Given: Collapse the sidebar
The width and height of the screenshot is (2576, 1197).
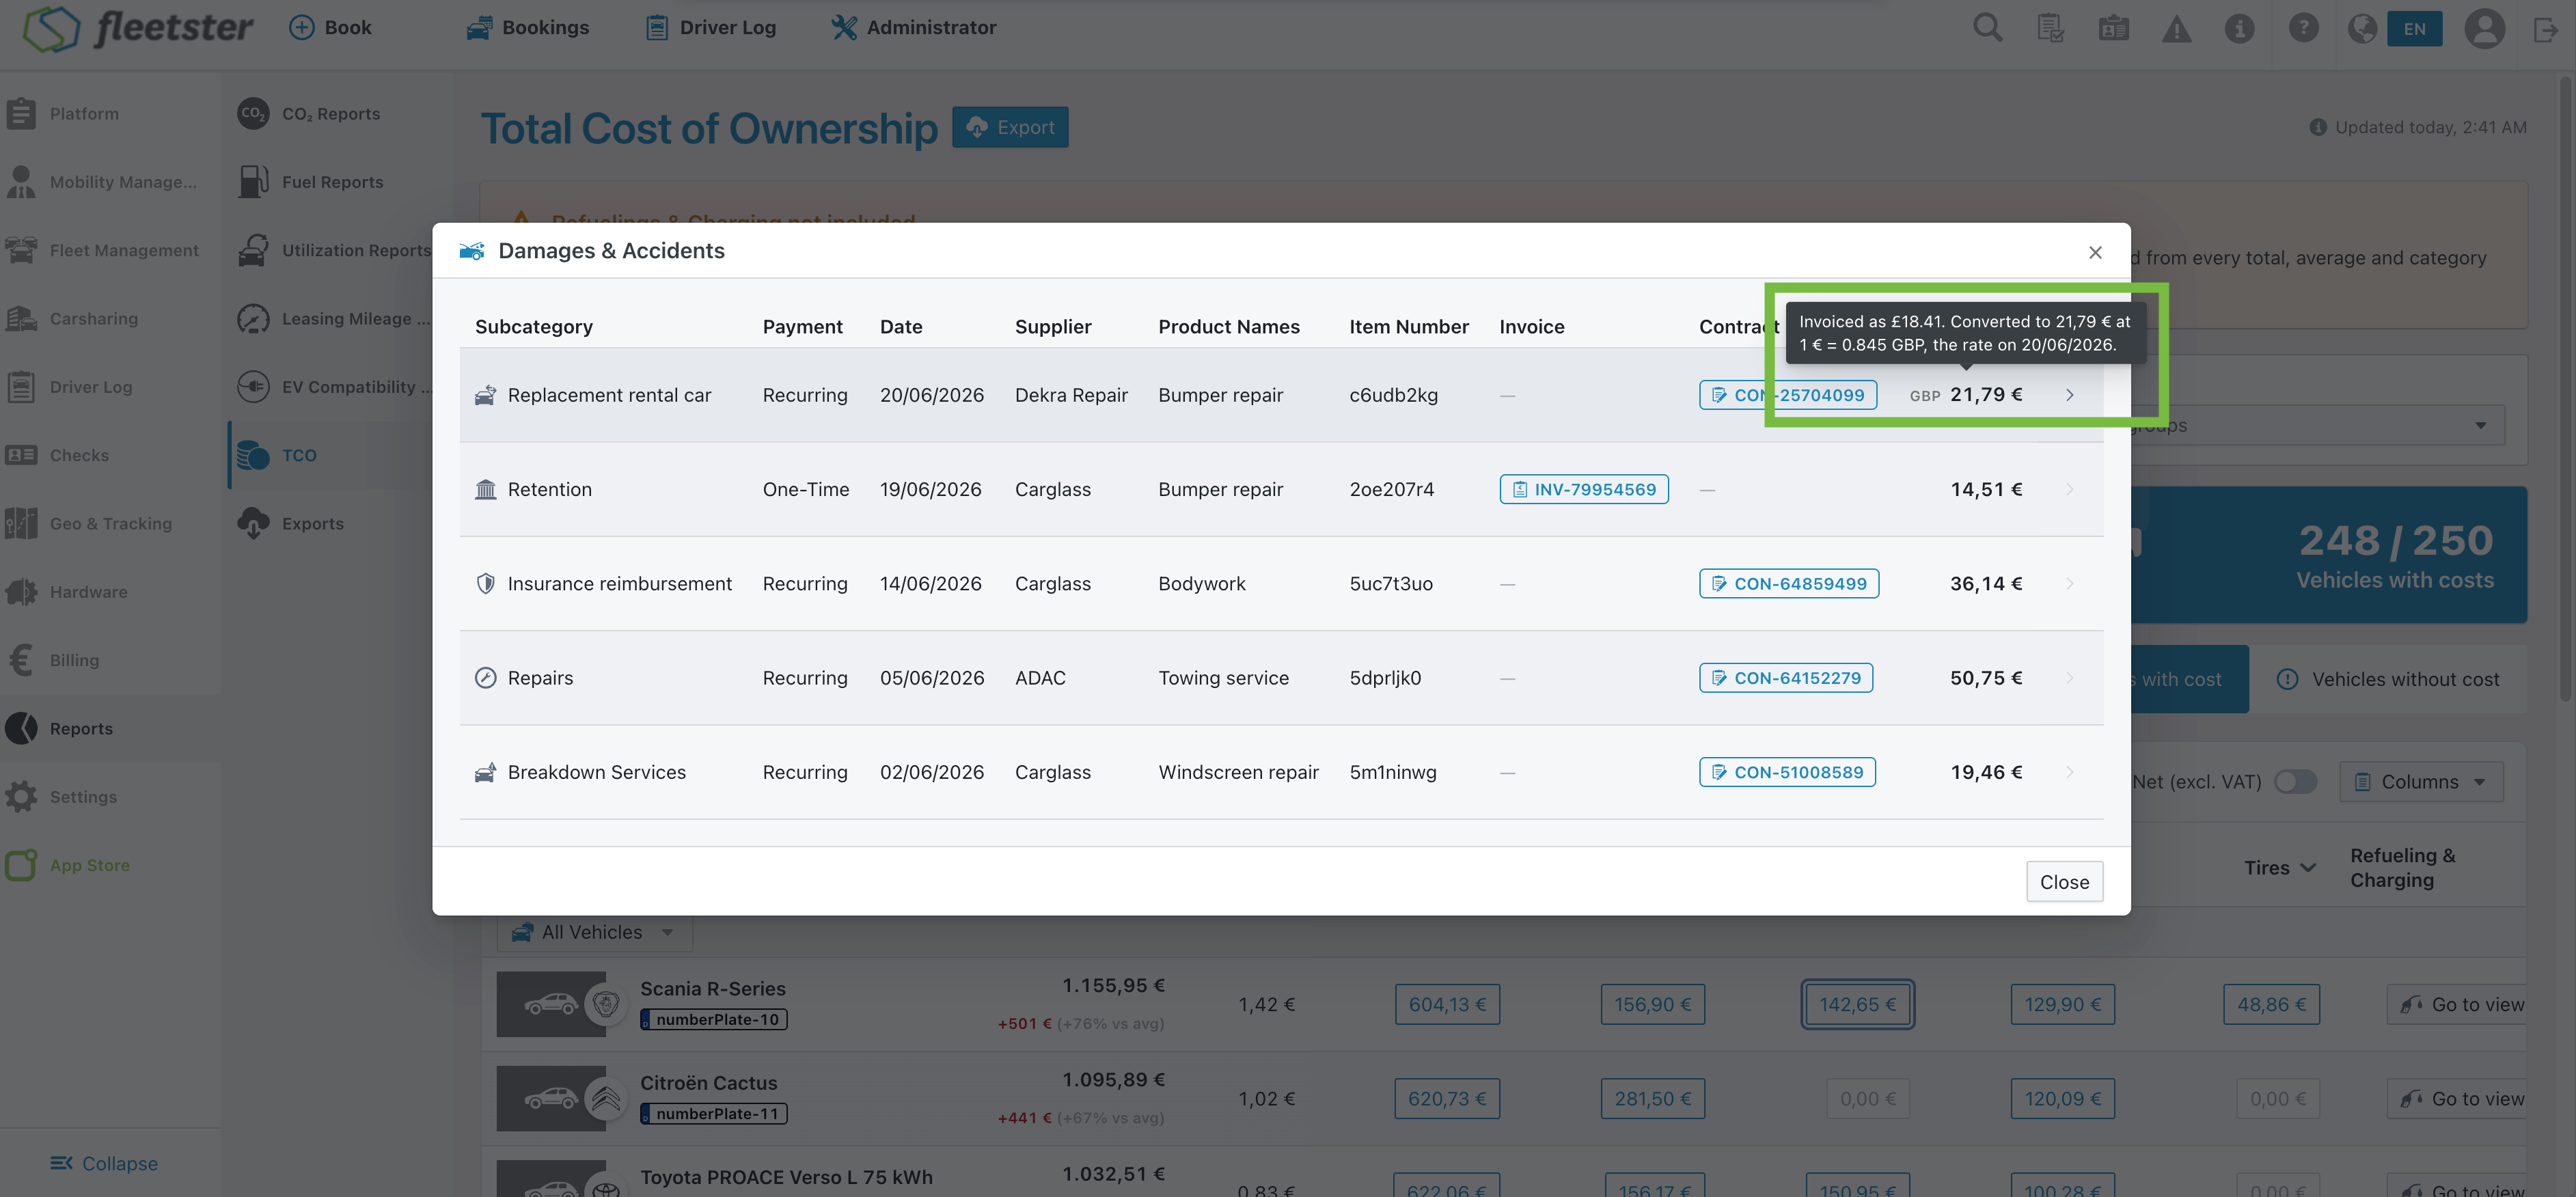Looking at the screenshot, I should click(104, 1164).
